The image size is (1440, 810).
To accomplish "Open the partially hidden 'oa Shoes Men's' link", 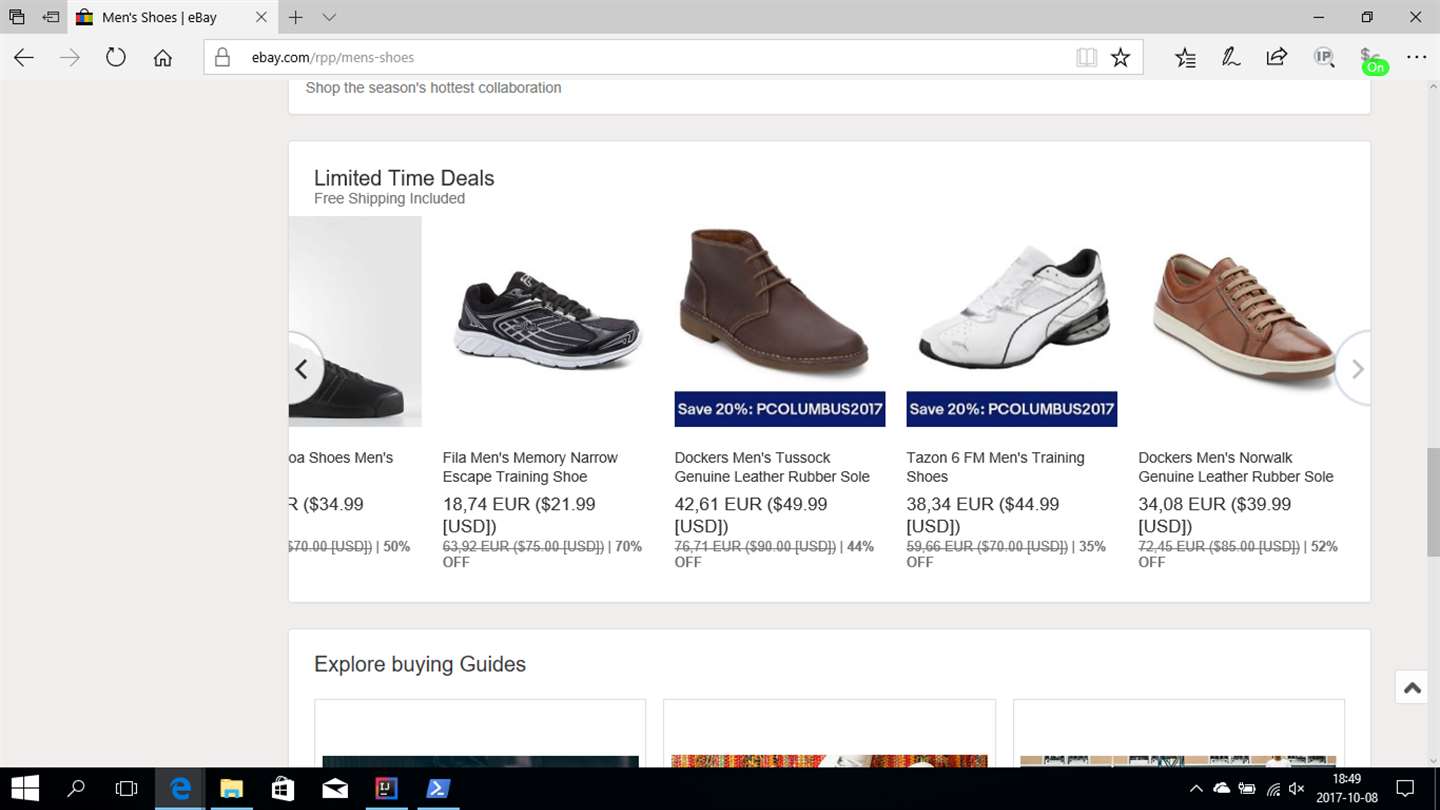I will 341,458.
